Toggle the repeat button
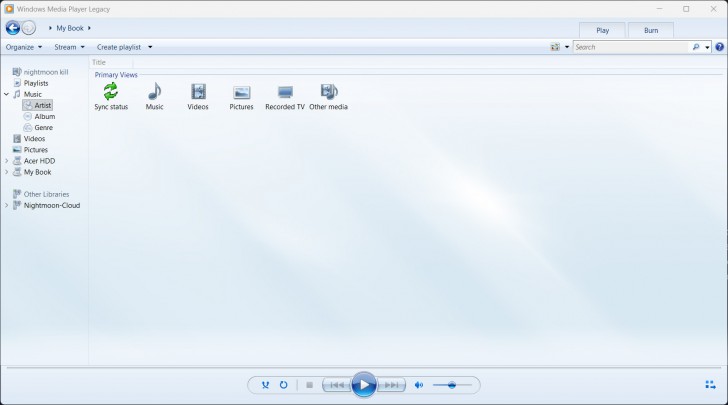The height and width of the screenshot is (405, 728). [x=283, y=385]
